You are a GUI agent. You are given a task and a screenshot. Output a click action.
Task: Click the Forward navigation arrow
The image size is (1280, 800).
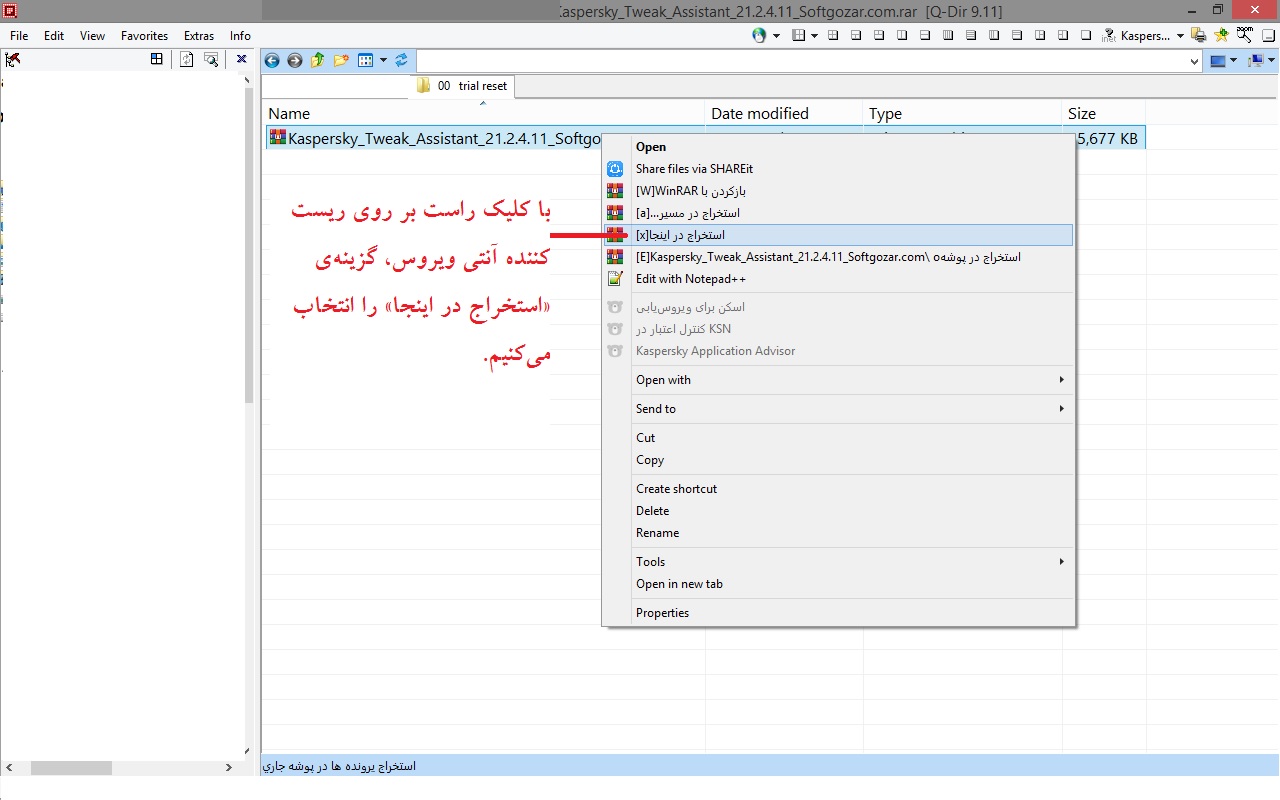(294, 61)
